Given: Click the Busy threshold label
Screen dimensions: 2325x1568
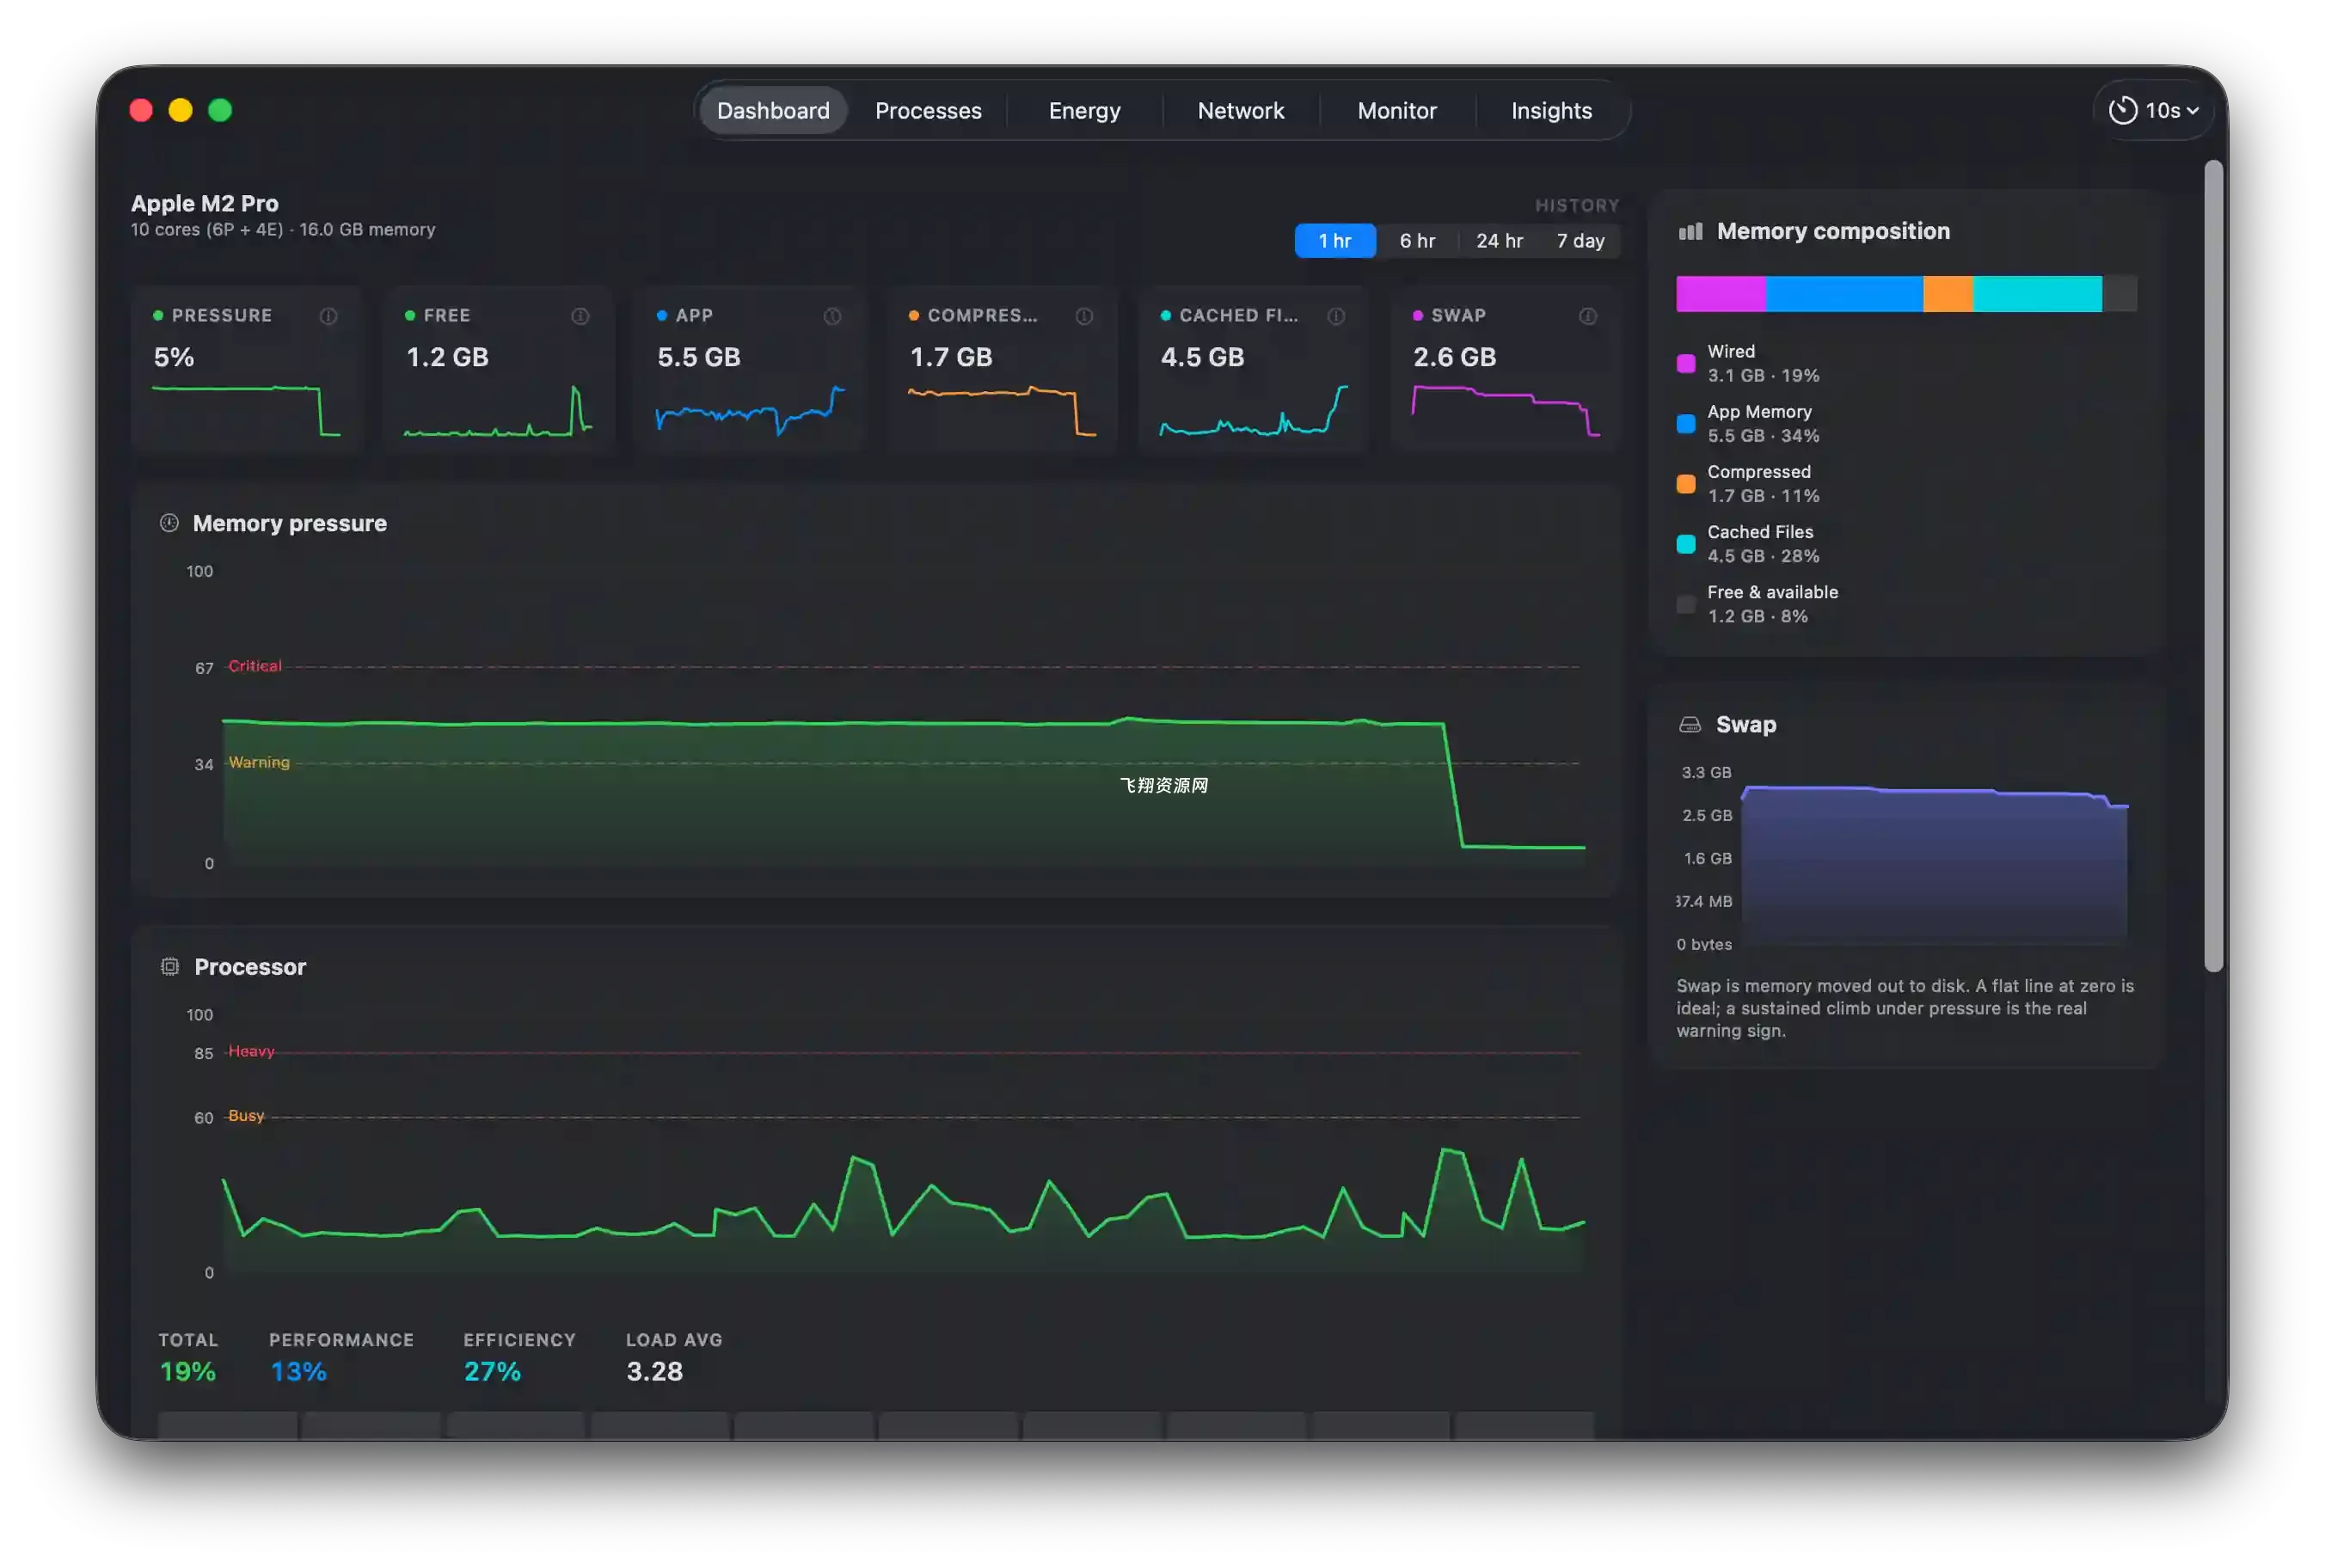Looking at the screenshot, I should (246, 1115).
